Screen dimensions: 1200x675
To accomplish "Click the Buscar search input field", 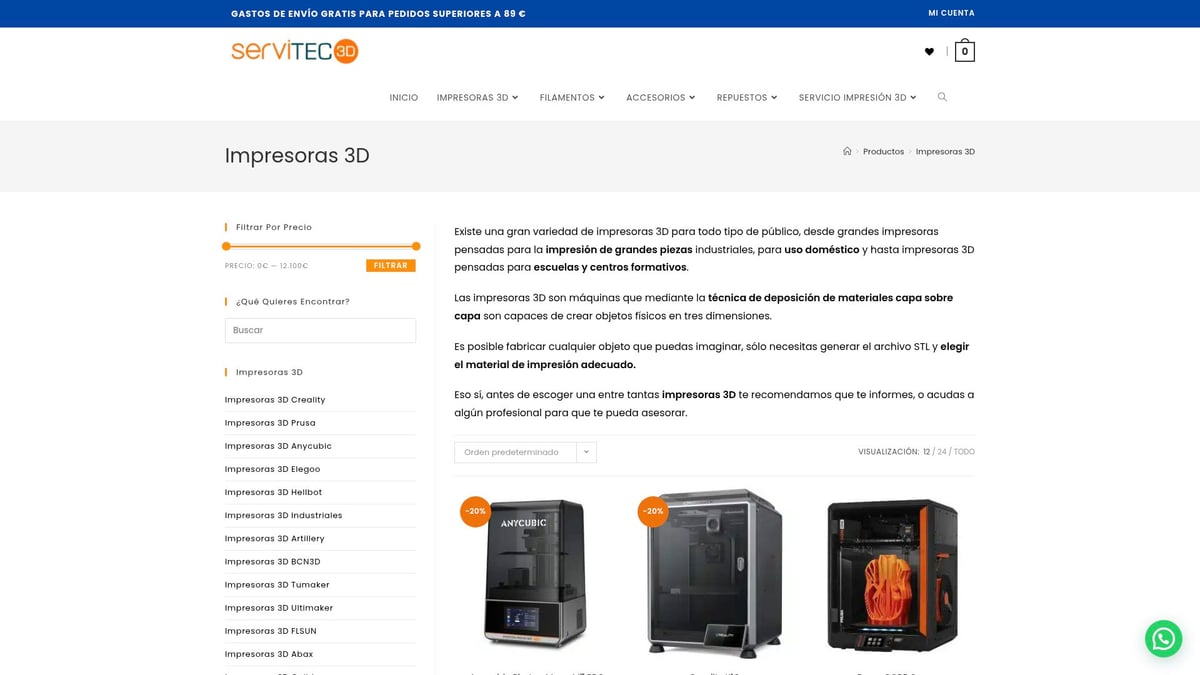I will tap(320, 330).
